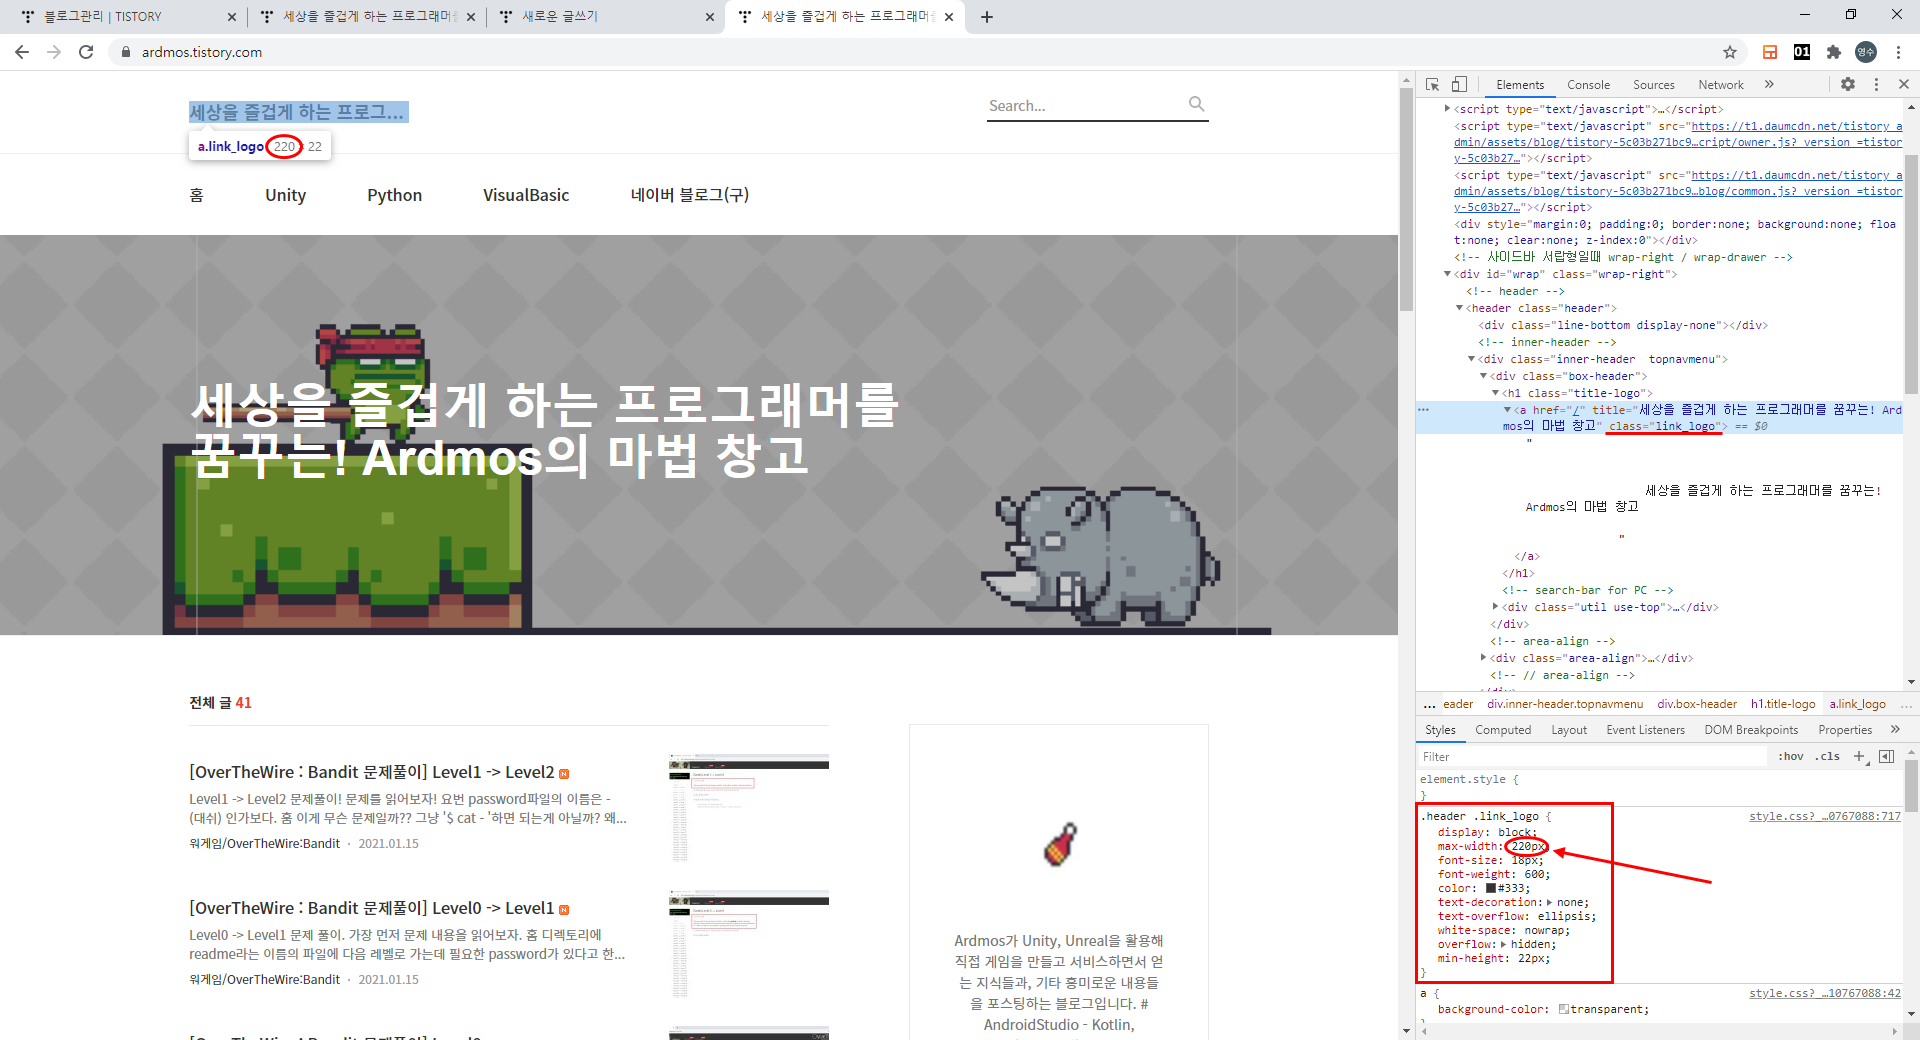Collapse the div id="wrap" node

coord(1447,274)
